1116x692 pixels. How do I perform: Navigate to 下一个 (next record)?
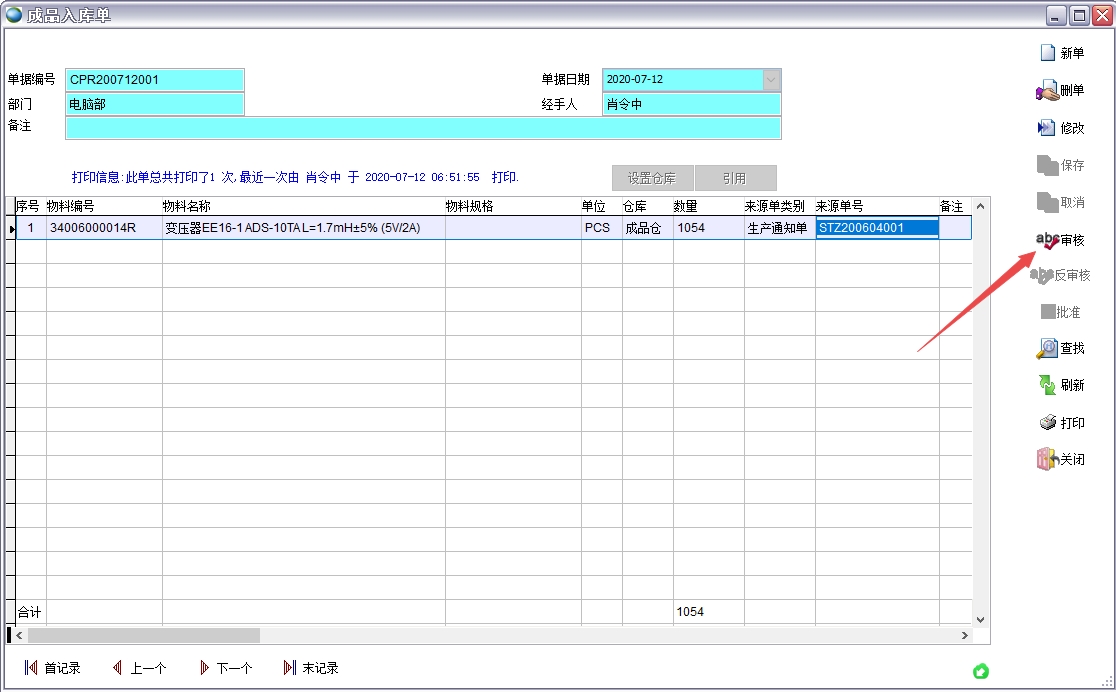(205, 668)
